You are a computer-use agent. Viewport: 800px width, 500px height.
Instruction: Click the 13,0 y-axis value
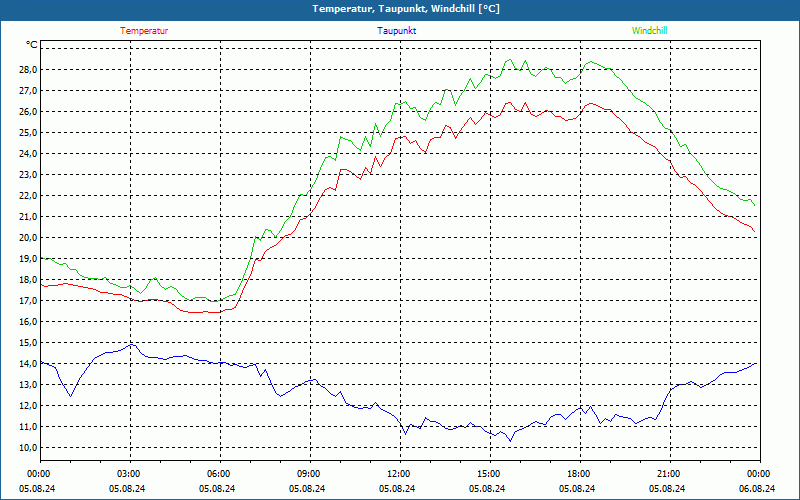[29, 385]
